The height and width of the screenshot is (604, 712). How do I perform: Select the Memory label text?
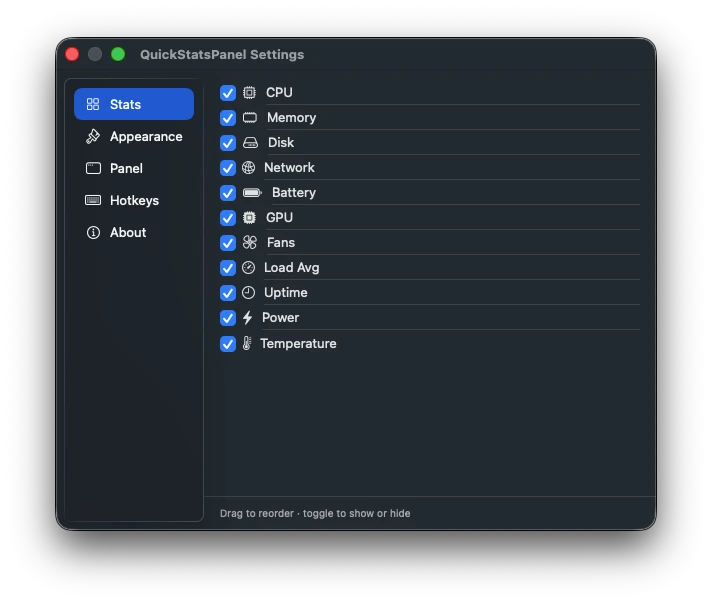point(292,118)
